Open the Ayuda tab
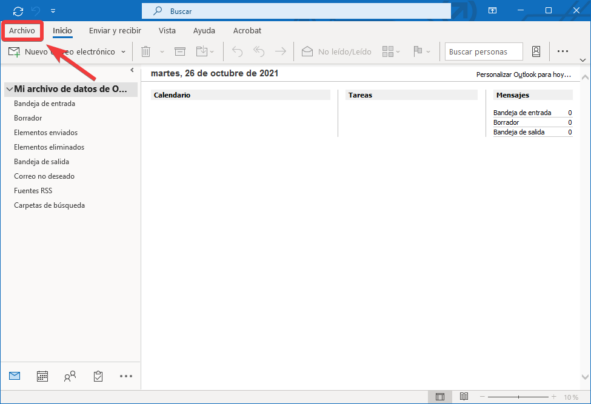The image size is (591, 404). (204, 31)
